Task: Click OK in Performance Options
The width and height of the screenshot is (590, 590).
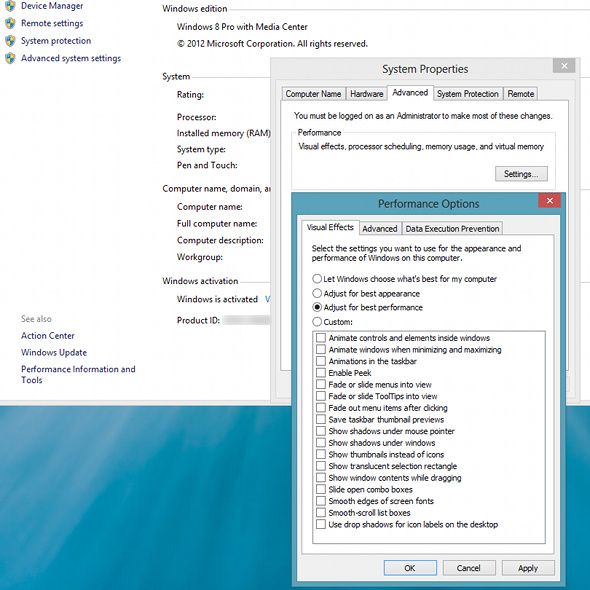Action: (410, 568)
